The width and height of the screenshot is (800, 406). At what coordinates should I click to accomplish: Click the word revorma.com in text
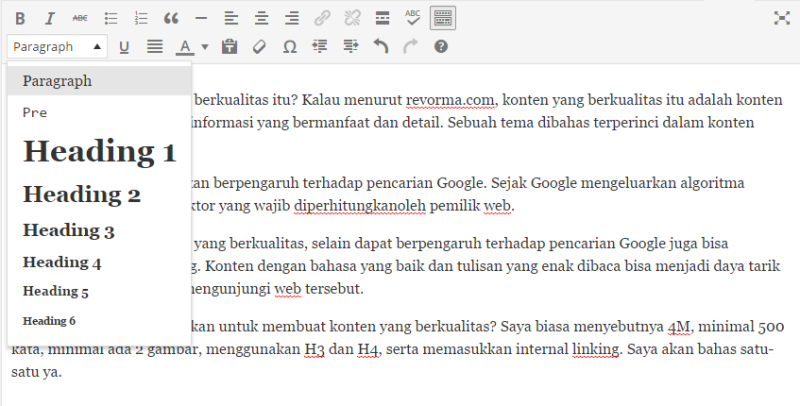pyautogui.click(x=451, y=99)
